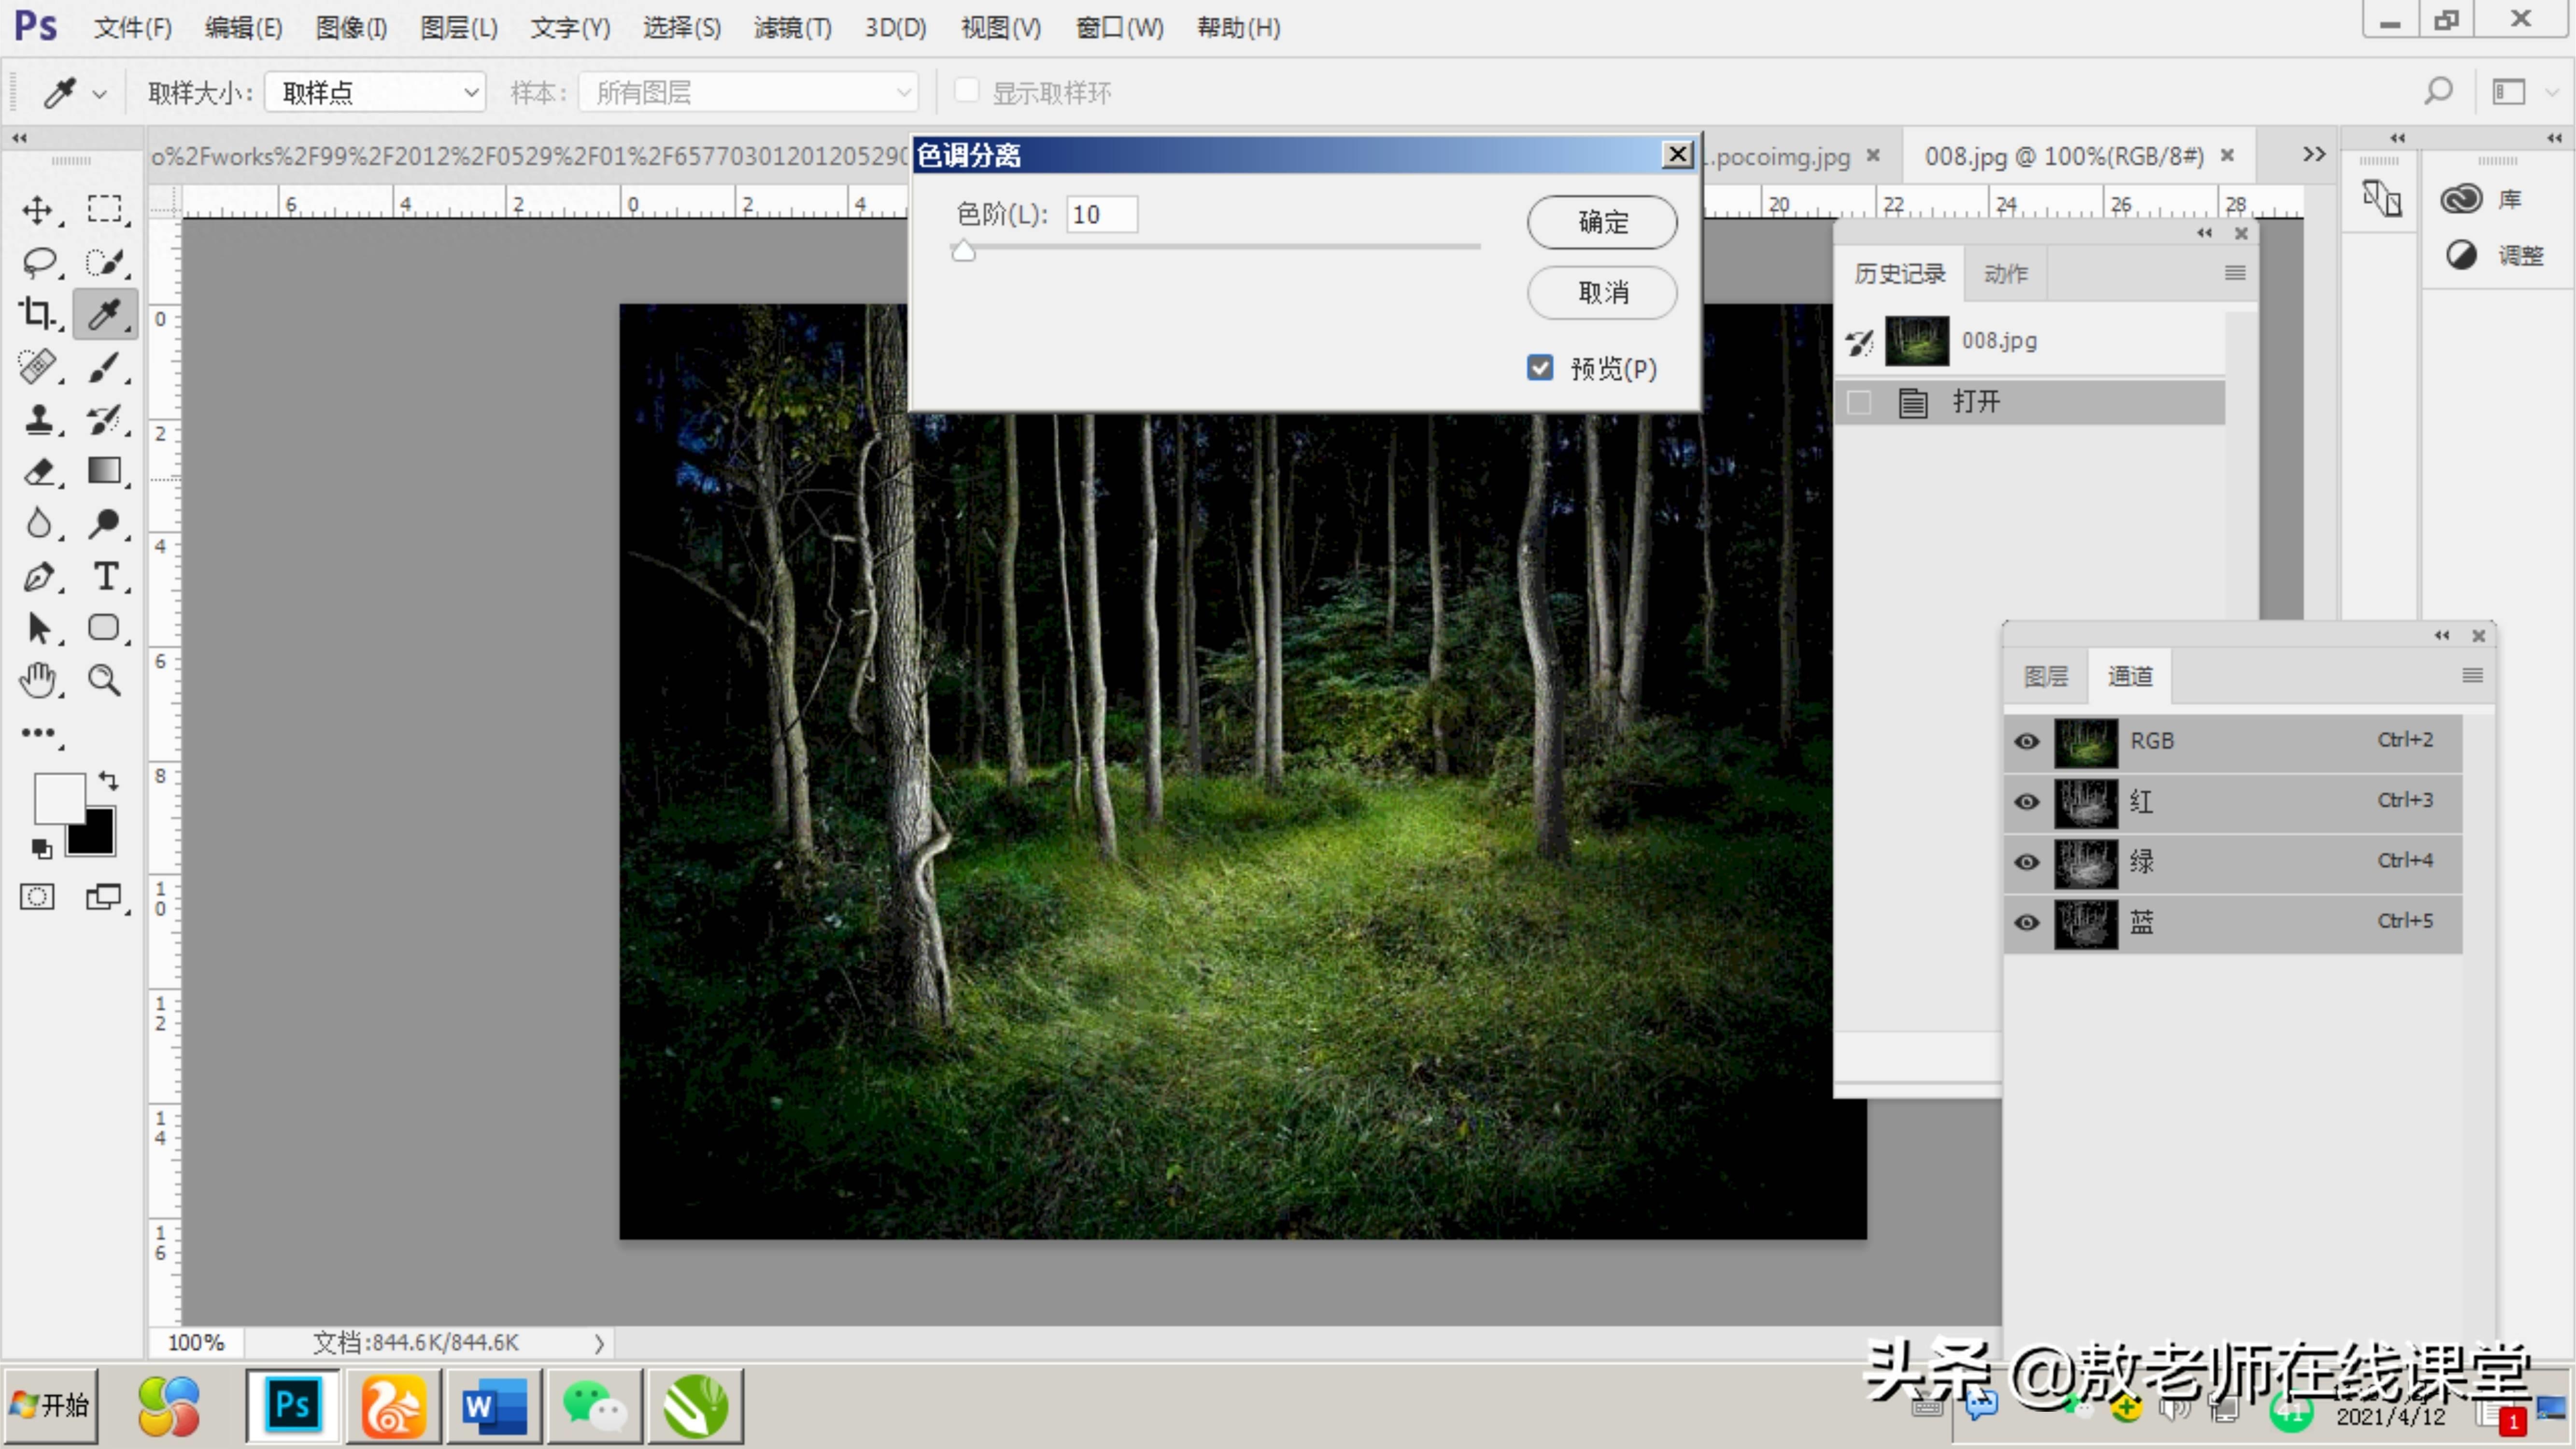The width and height of the screenshot is (2576, 1449).
Task: Open the Image (图像) menu
Action: point(351,27)
